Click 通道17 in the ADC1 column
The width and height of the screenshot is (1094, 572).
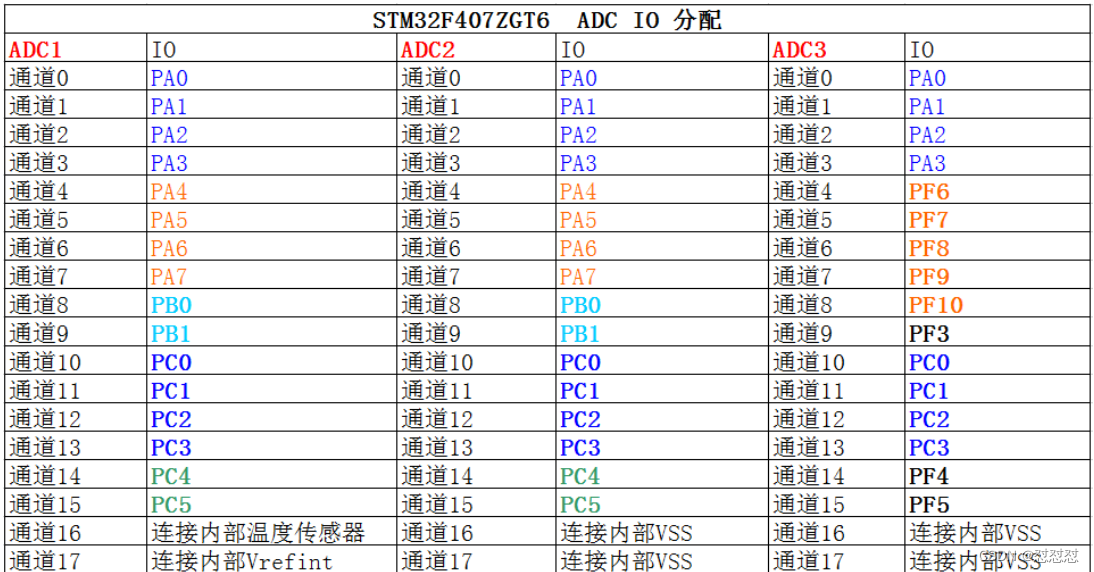pos(45,561)
